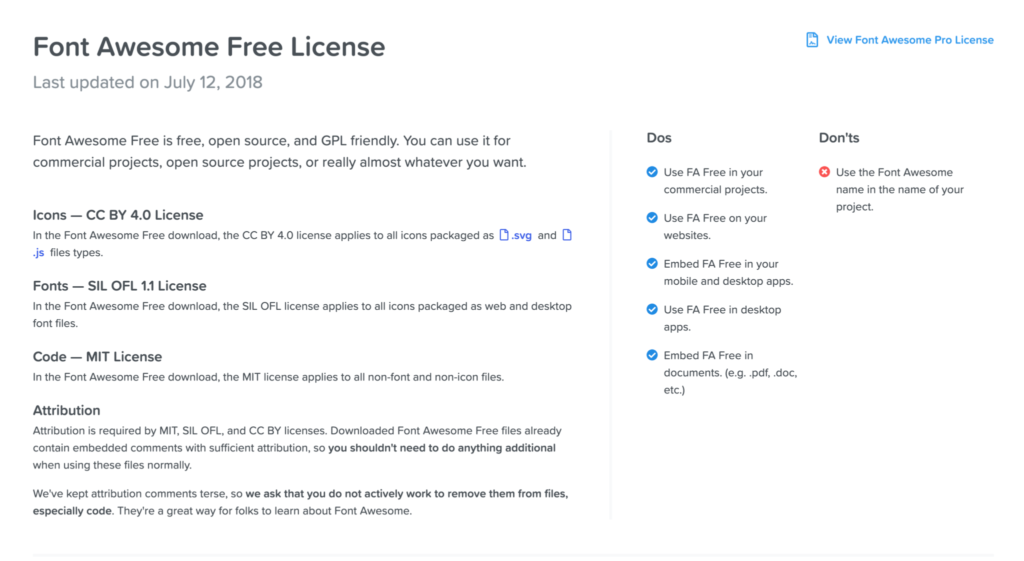The height and width of the screenshot is (561, 1024).
Task: Click the document icon beside Pro License link
Action: (x=812, y=40)
